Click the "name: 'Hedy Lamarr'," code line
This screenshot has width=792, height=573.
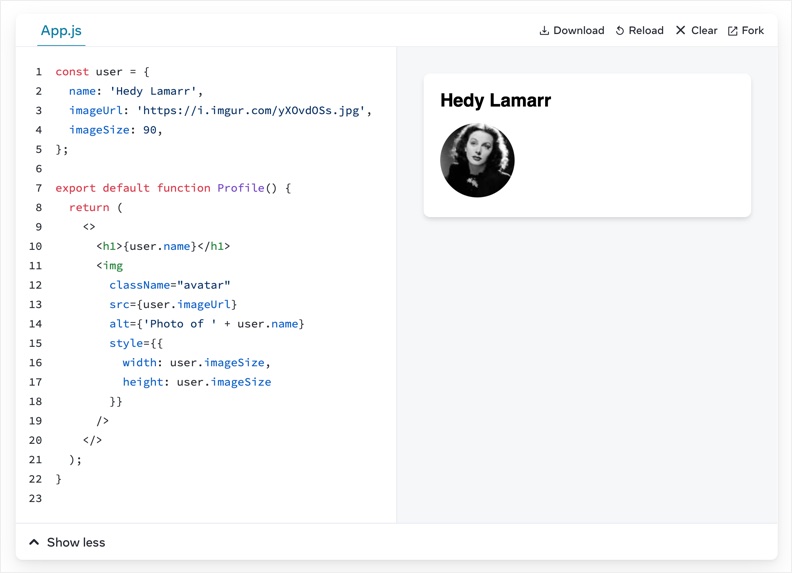coord(136,91)
